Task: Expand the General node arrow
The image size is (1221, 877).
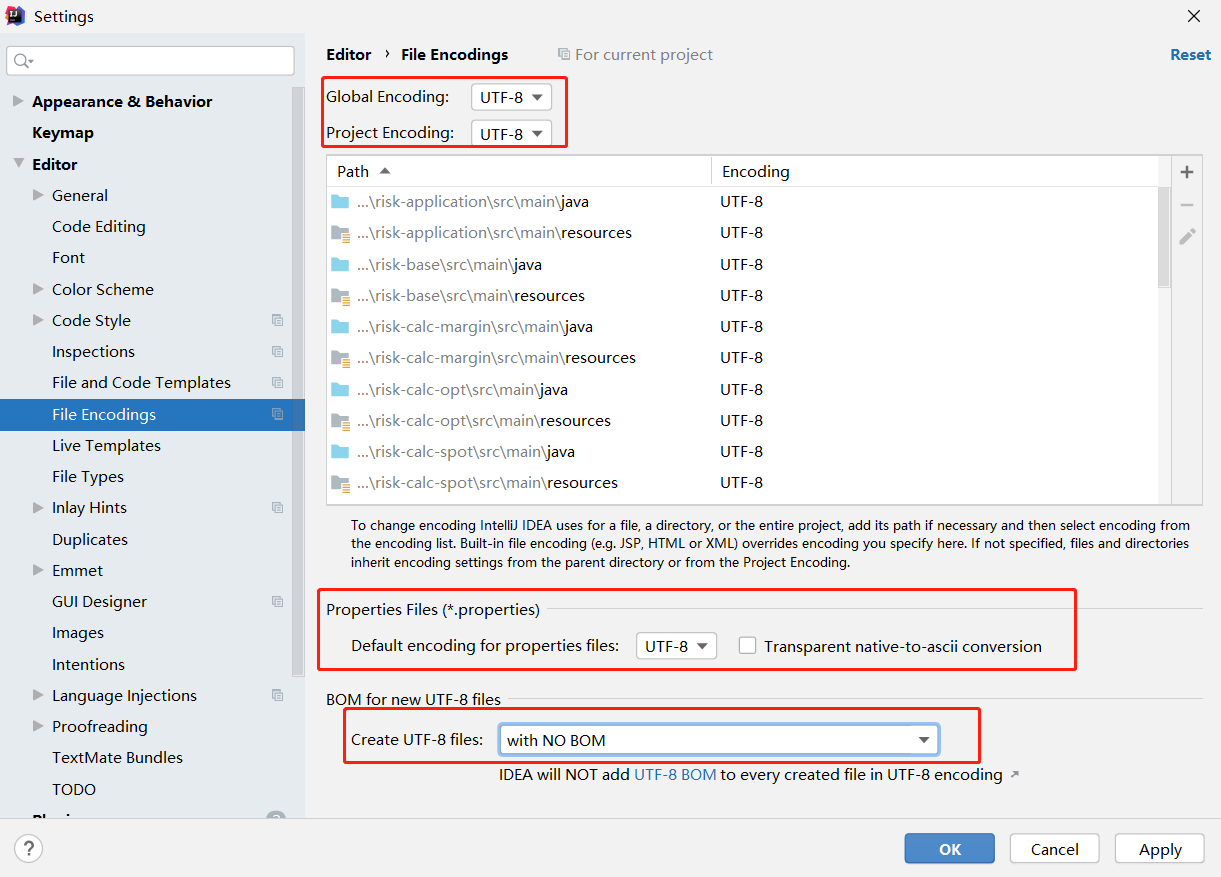Action: click(x=38, y=195)
